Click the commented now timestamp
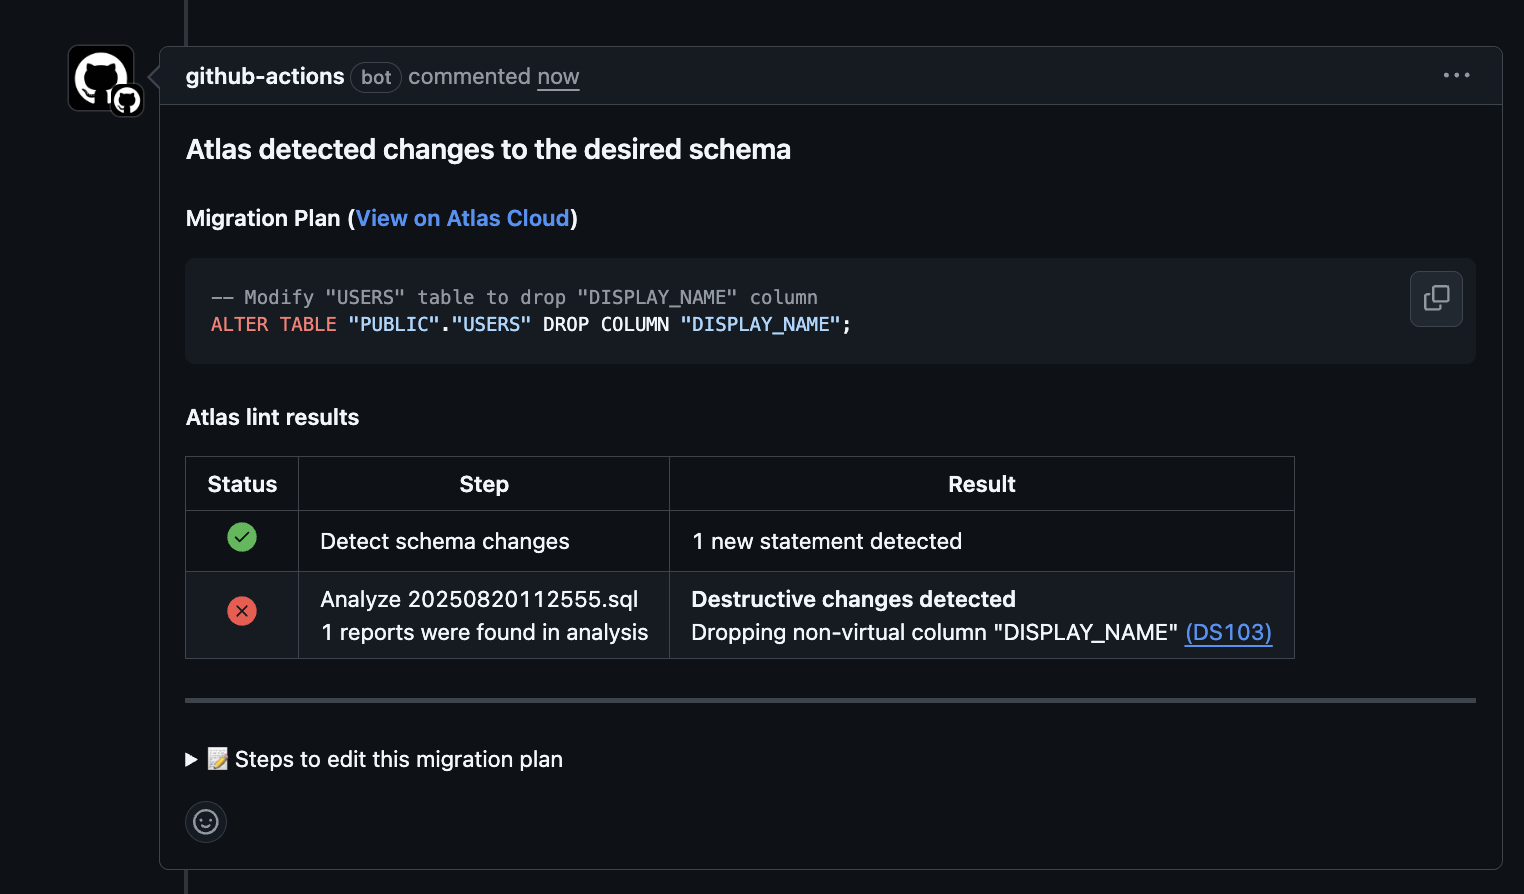 coord(557,76)
